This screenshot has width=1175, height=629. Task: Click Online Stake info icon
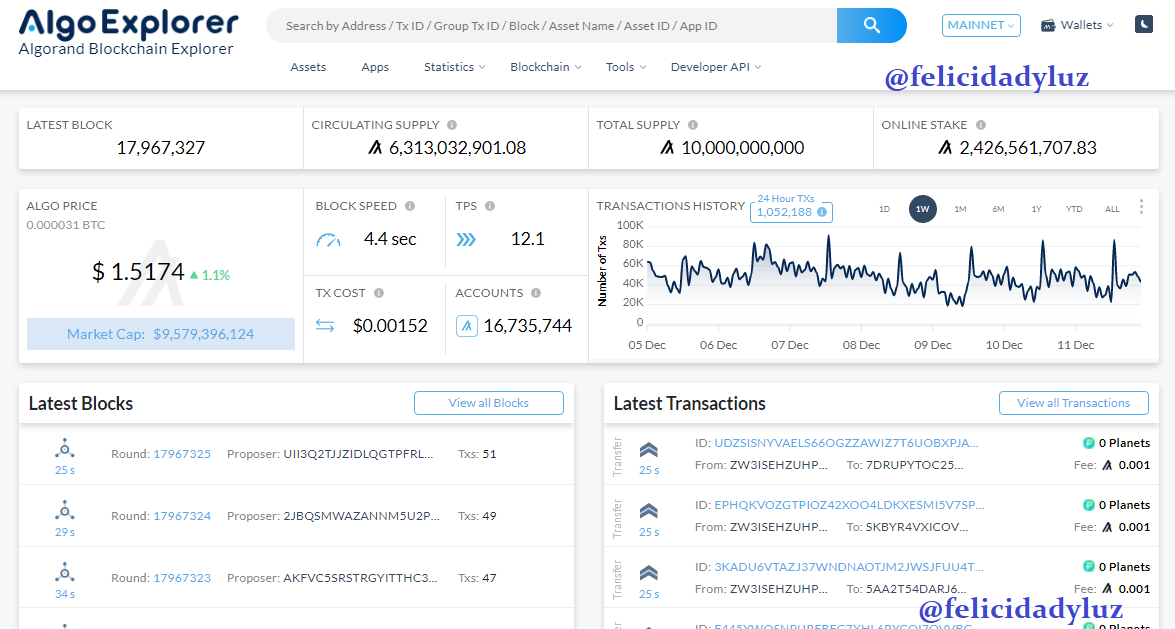[981, 125]
